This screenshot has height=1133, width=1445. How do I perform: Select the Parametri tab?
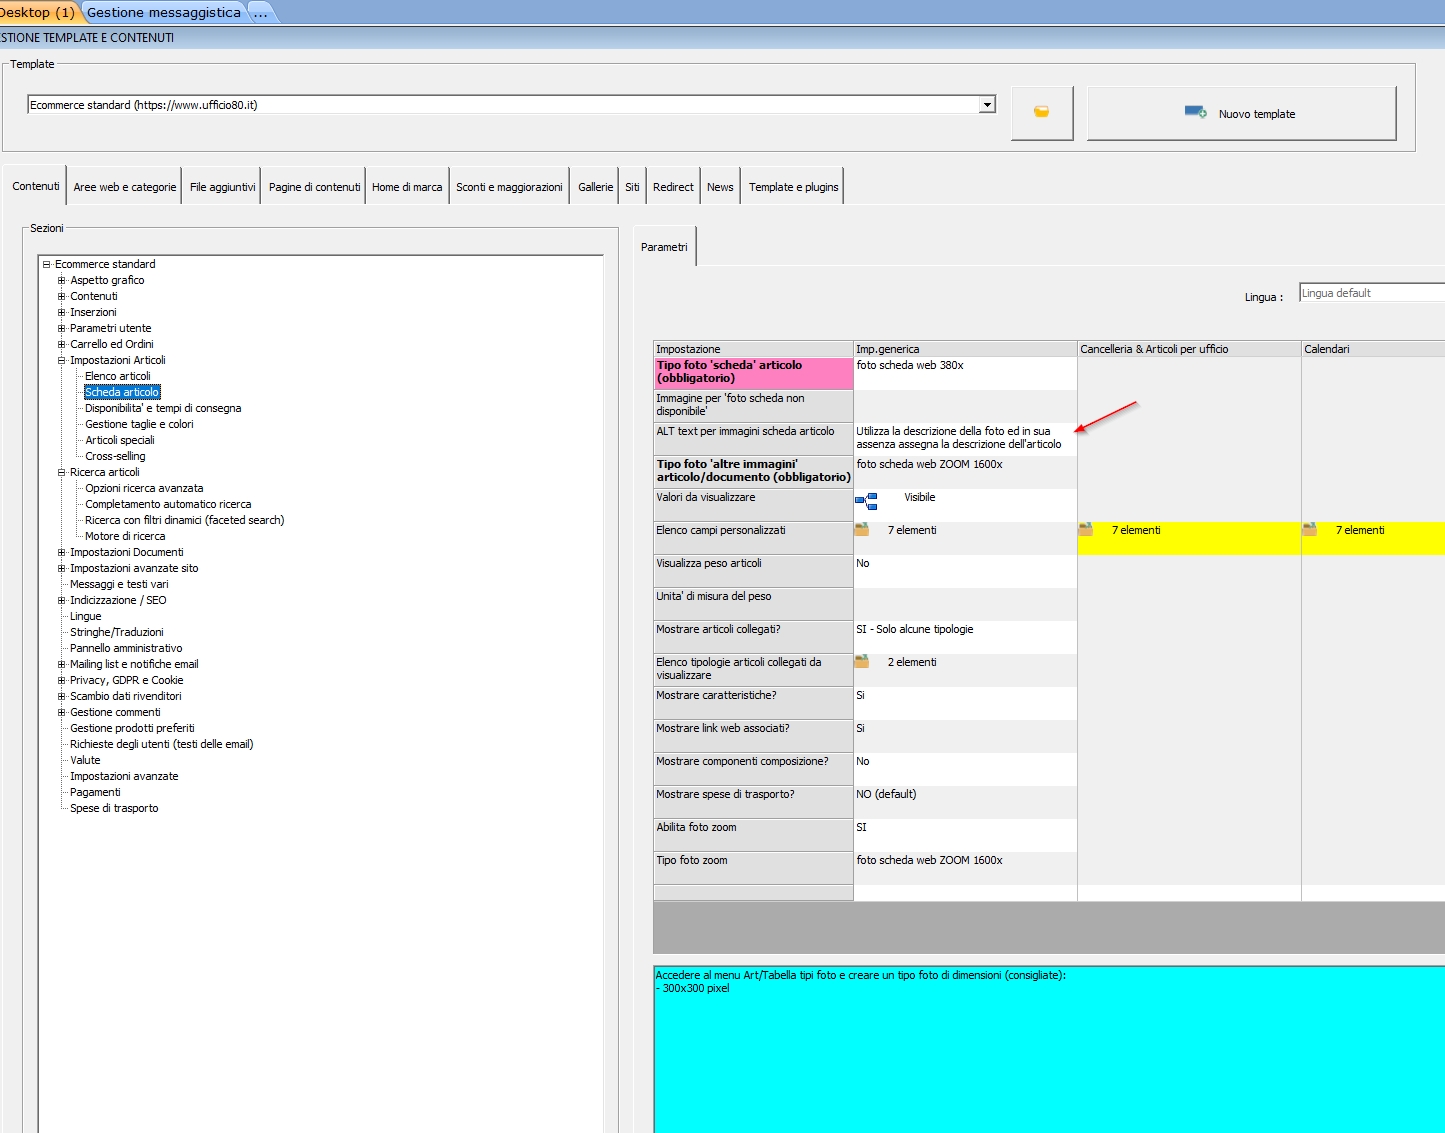[664, 247]
